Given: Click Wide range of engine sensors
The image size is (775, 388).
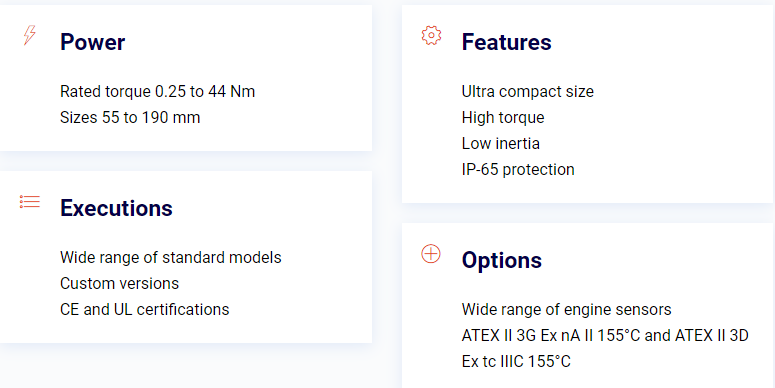Looking at the screenshot, I should tap(566, 309).
